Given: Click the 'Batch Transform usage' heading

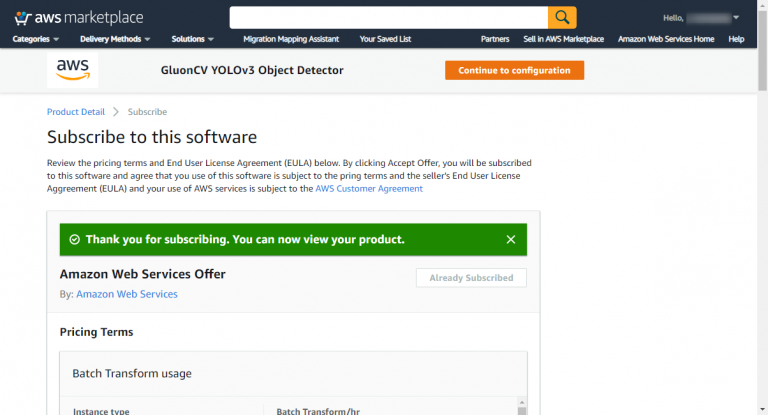Looking at the screenshot, I should click(132, 374).
